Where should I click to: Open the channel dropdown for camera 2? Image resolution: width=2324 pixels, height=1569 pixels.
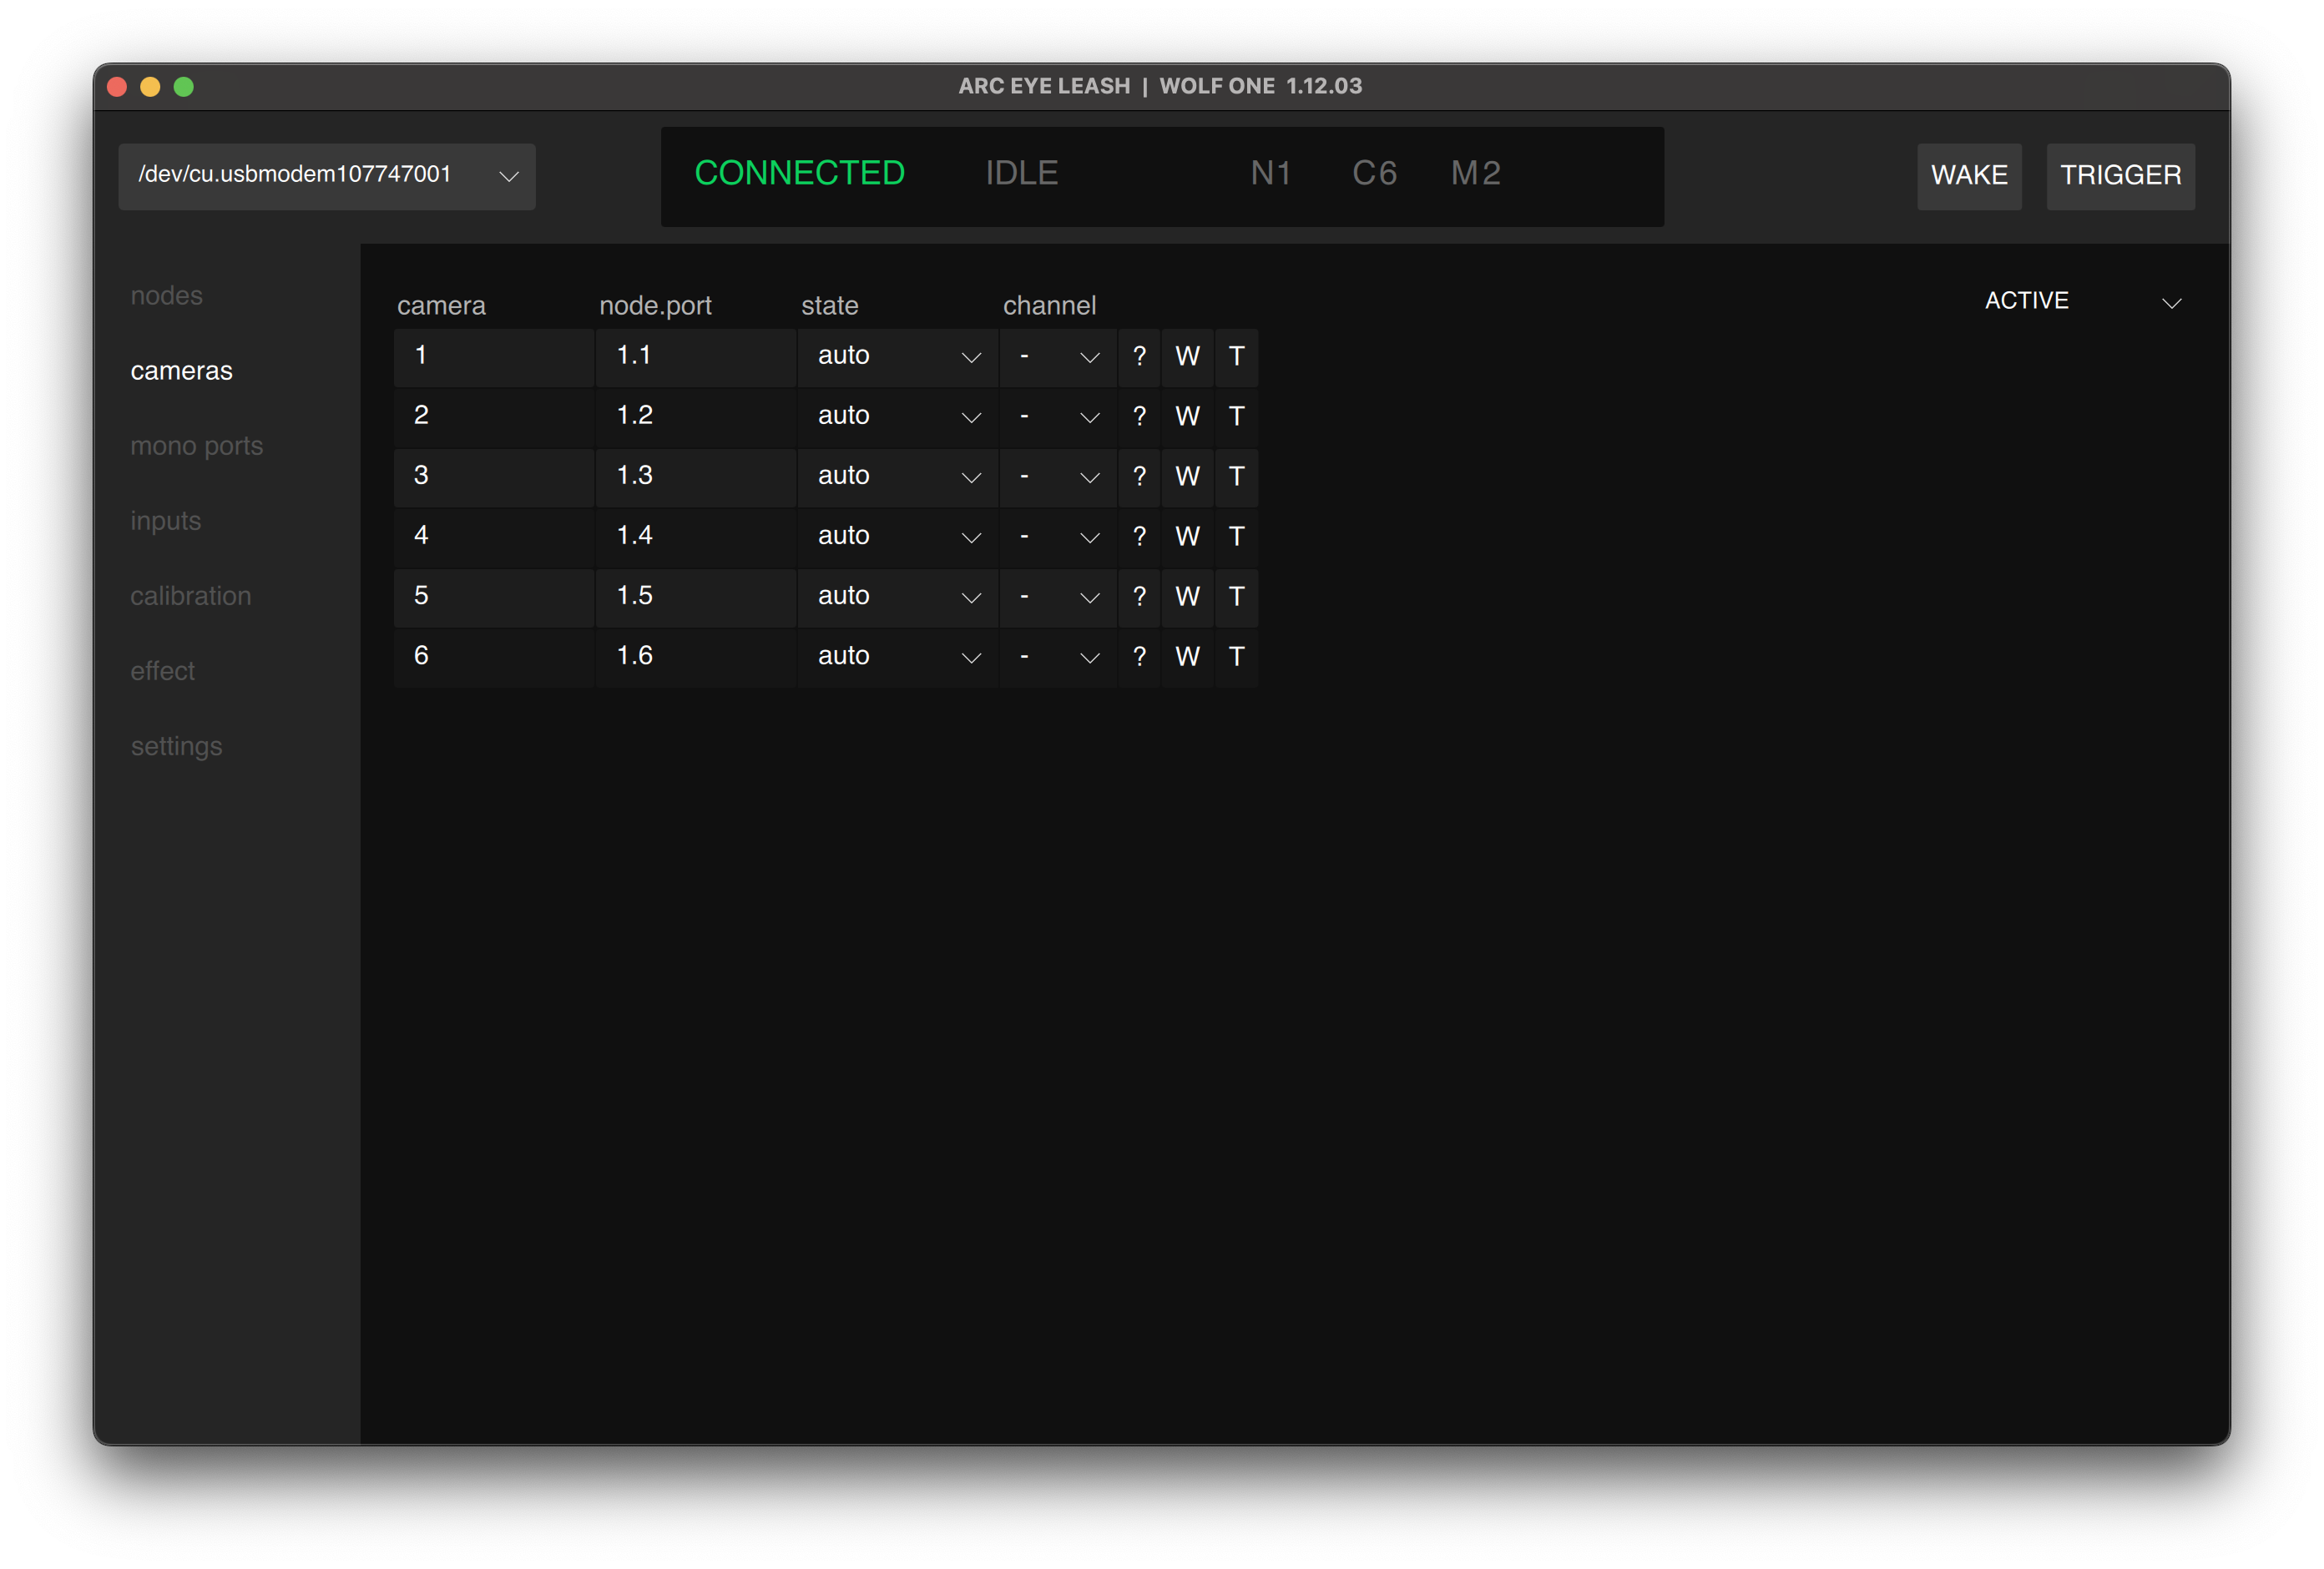point(1058,417)
